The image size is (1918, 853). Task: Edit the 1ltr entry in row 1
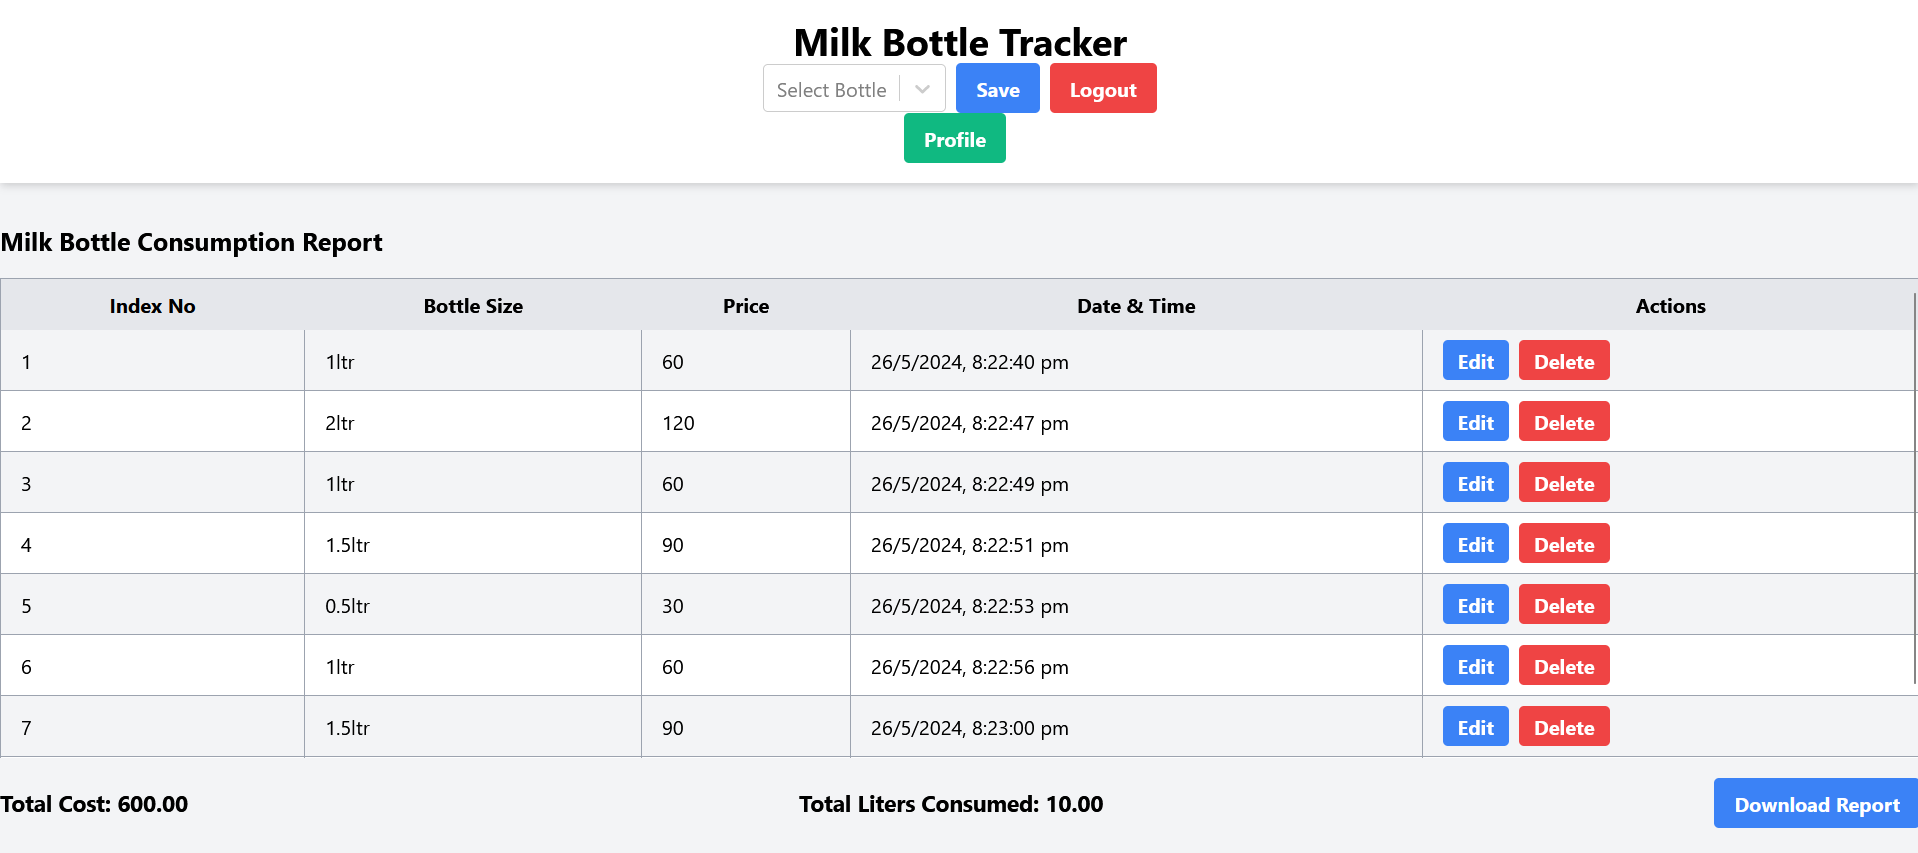click(1474, 360)
